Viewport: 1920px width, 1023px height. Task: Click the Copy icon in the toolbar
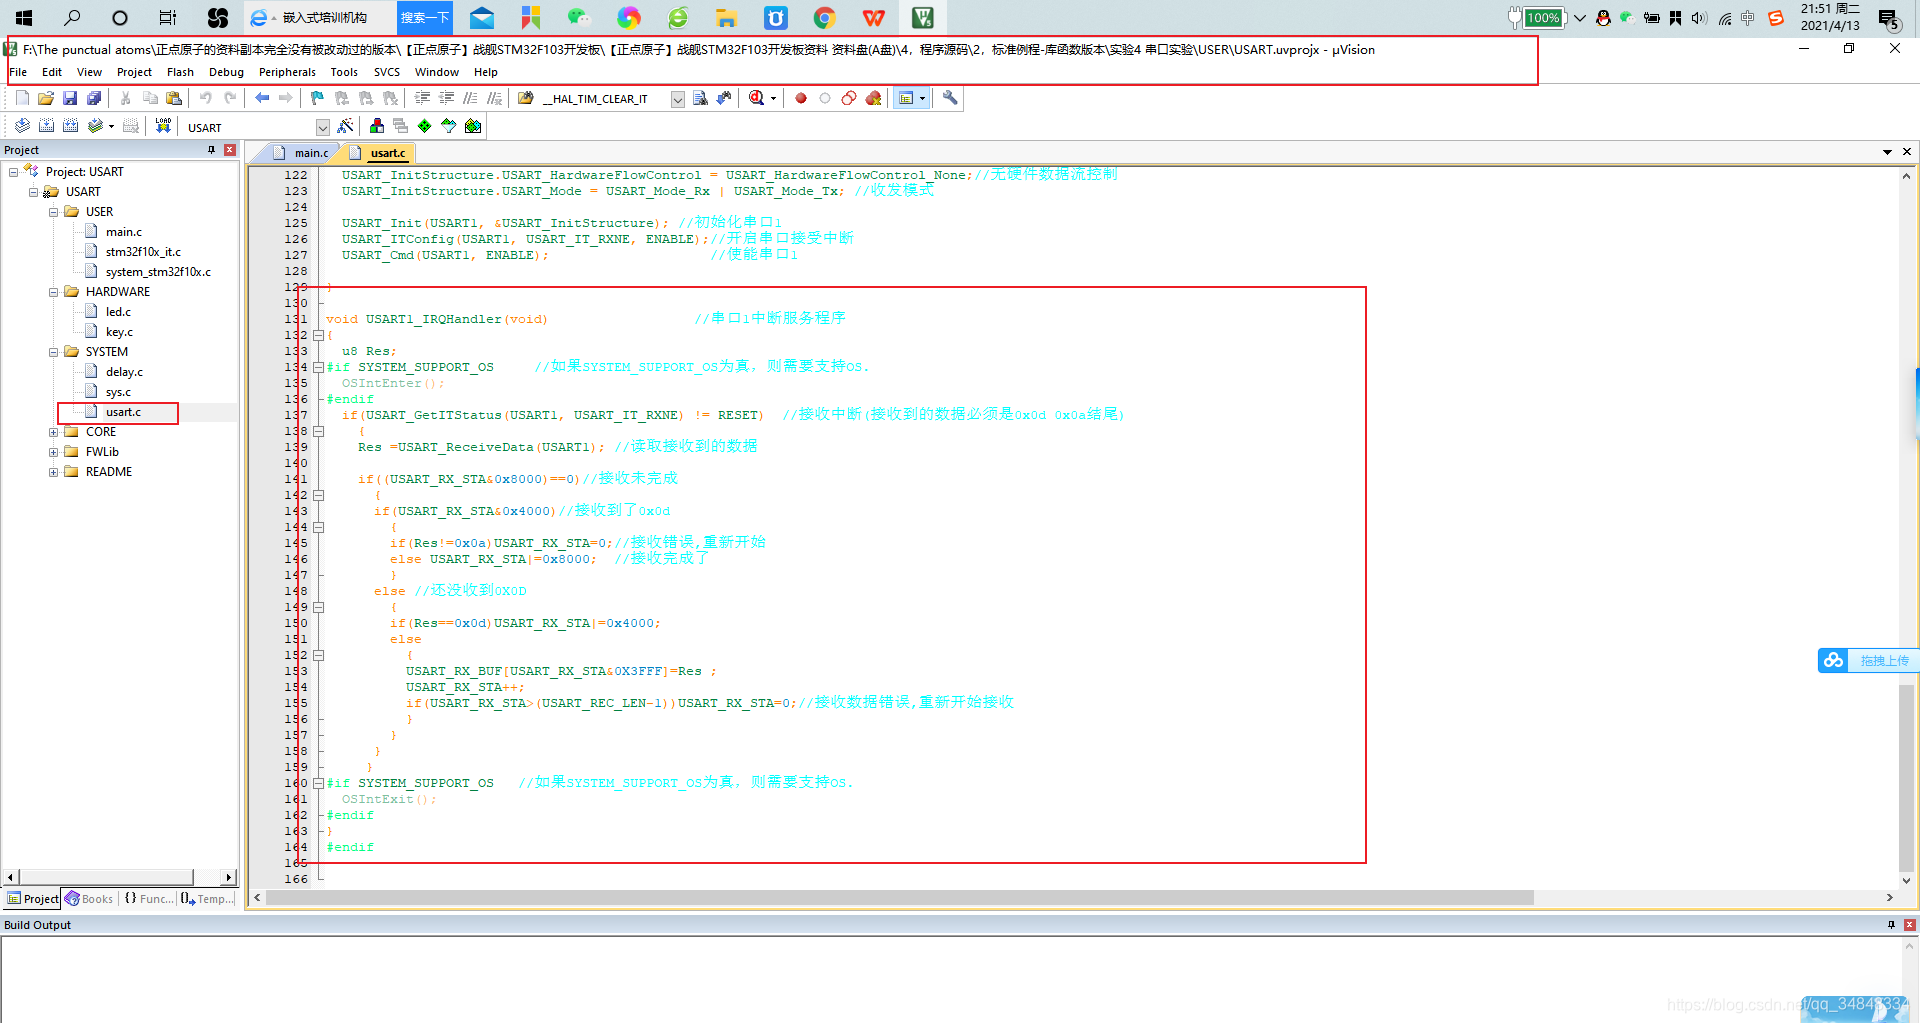pos(150,98)
